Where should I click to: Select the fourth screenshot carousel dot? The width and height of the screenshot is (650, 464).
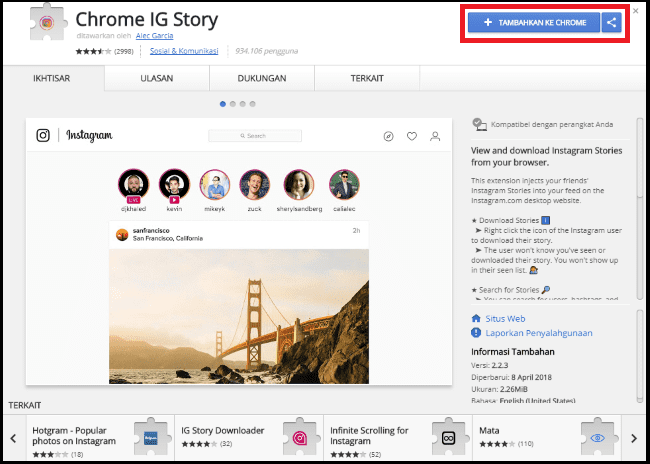(252, 104)
